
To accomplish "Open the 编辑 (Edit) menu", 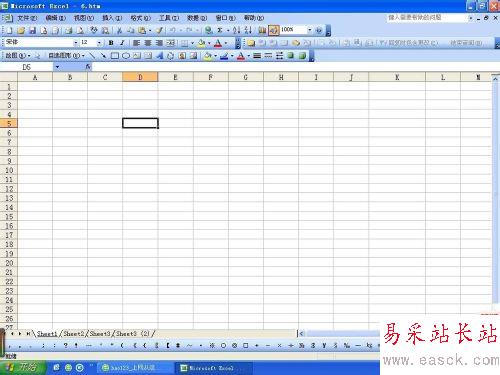I will [x=55, y=18].
